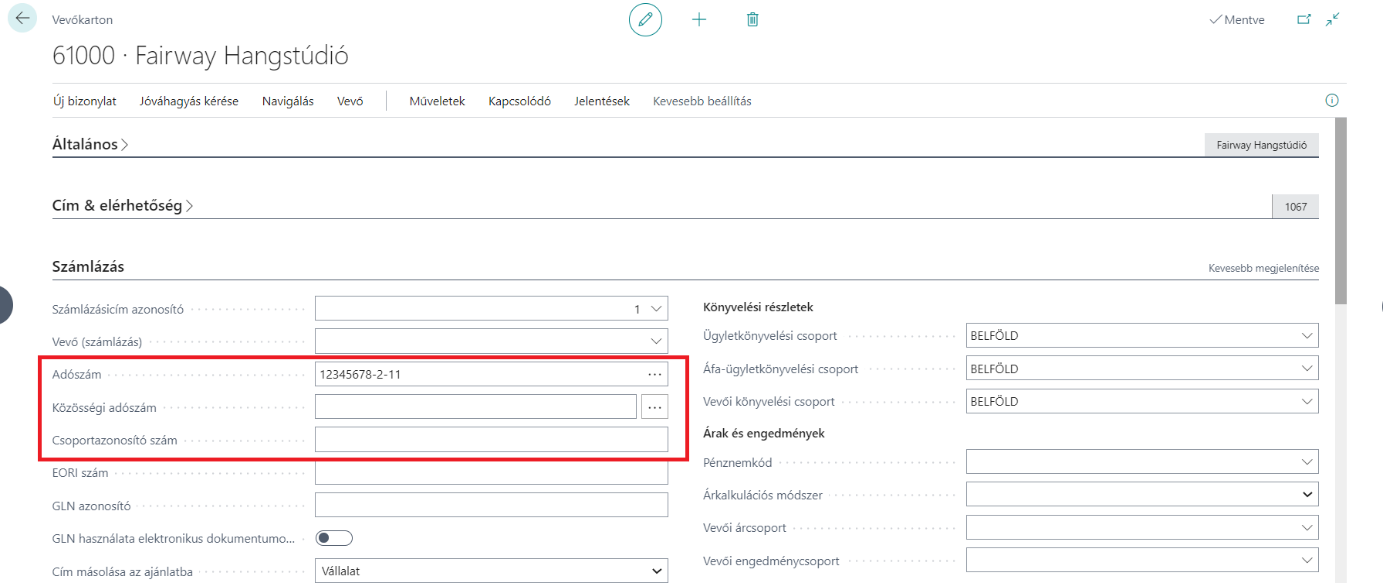Click the page title 61000 · Fairway Hangstúdió
Screen dimensions: 1383x583
coord(200,55)
